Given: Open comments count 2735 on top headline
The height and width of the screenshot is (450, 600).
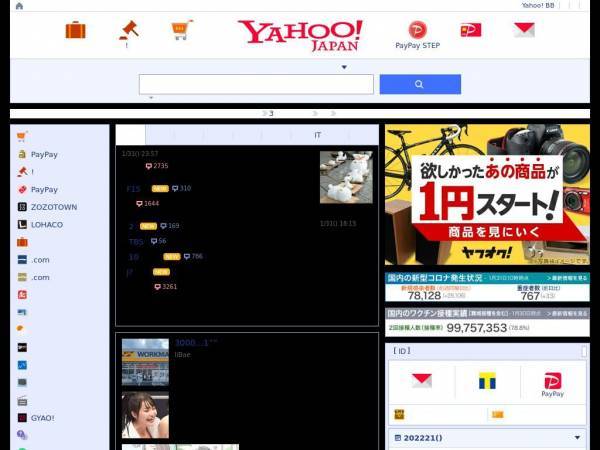Looking at the screenshot, I should [x=157, y=166].
